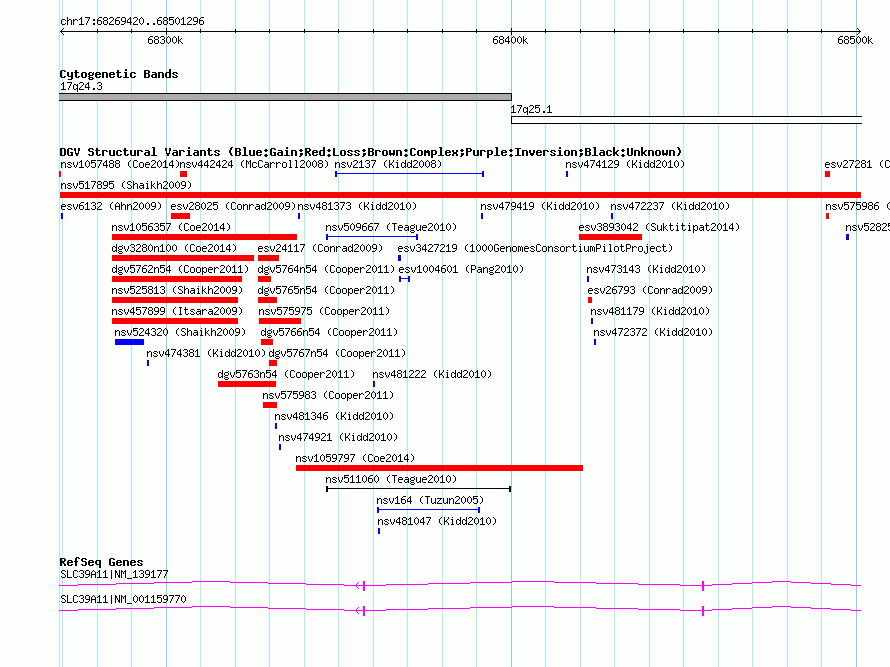Select the black nsv511060 unknown line
This screenshot has height=667, width=890.
(419, 489)
